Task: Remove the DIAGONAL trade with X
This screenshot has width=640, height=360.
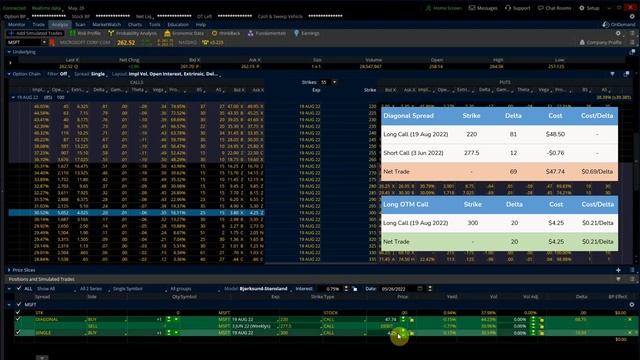Action: pyautogui.click(x=630, y=319)
